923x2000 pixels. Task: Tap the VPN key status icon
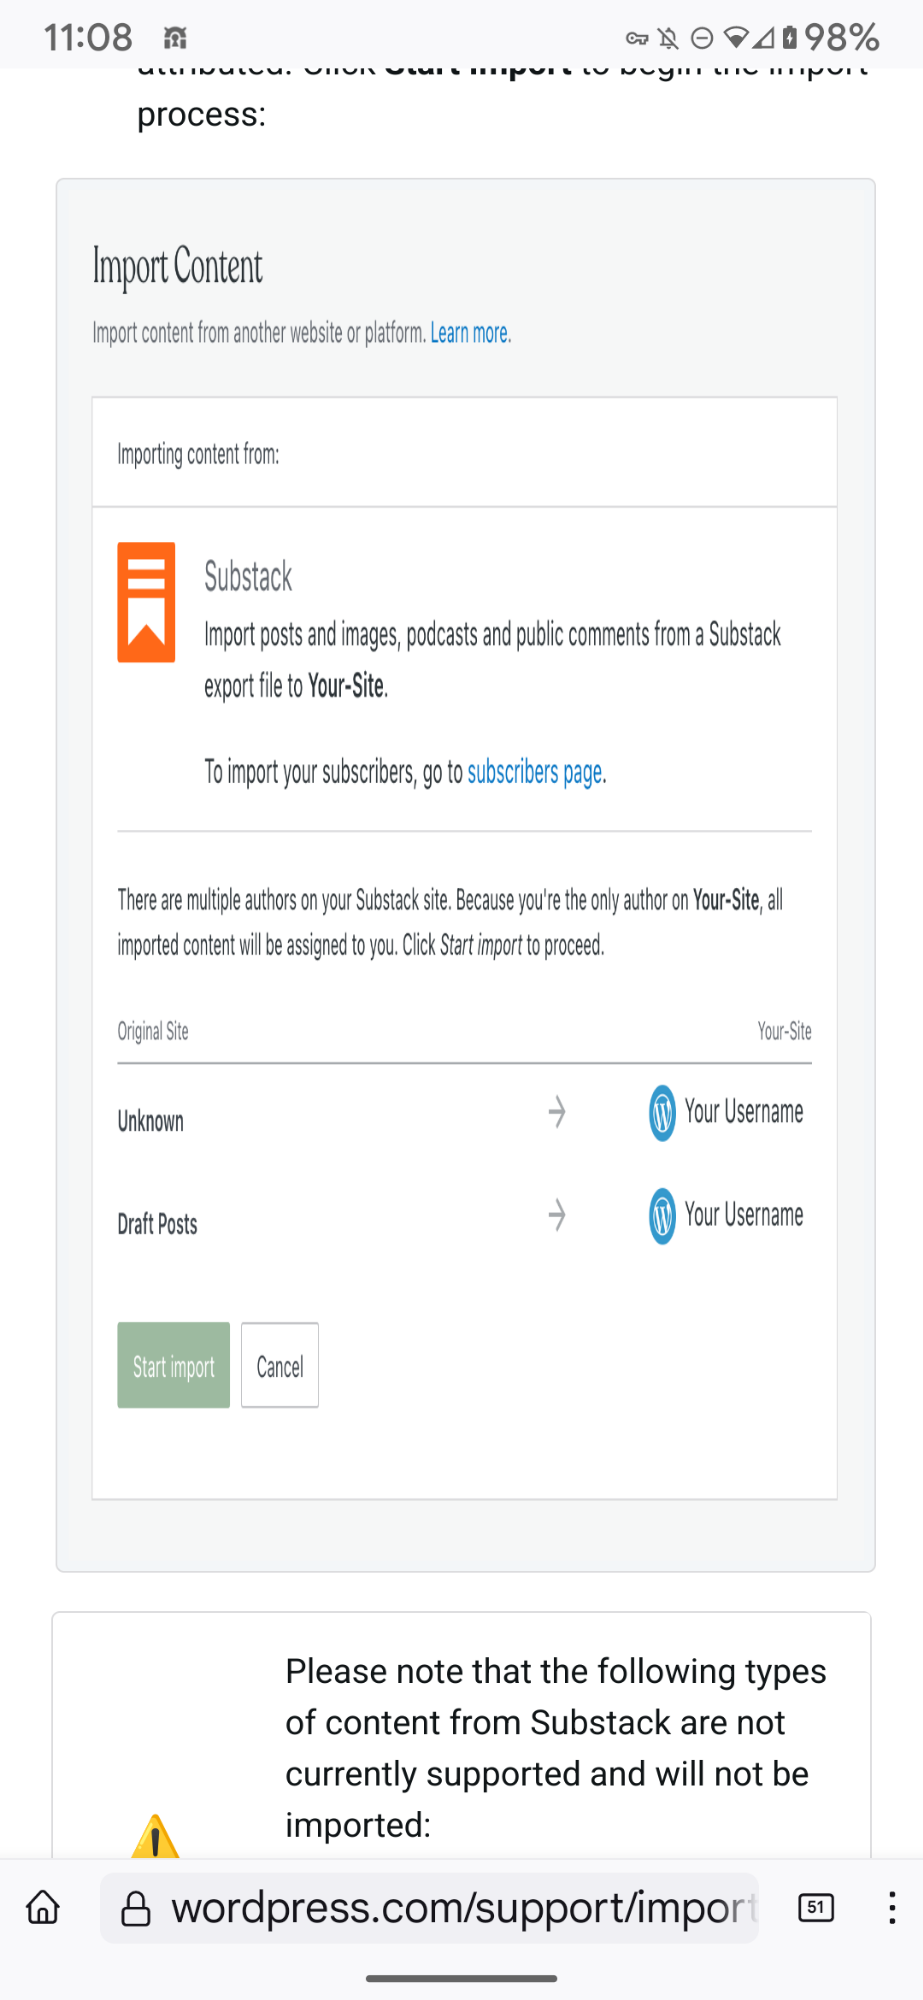[x=637, y=39]
